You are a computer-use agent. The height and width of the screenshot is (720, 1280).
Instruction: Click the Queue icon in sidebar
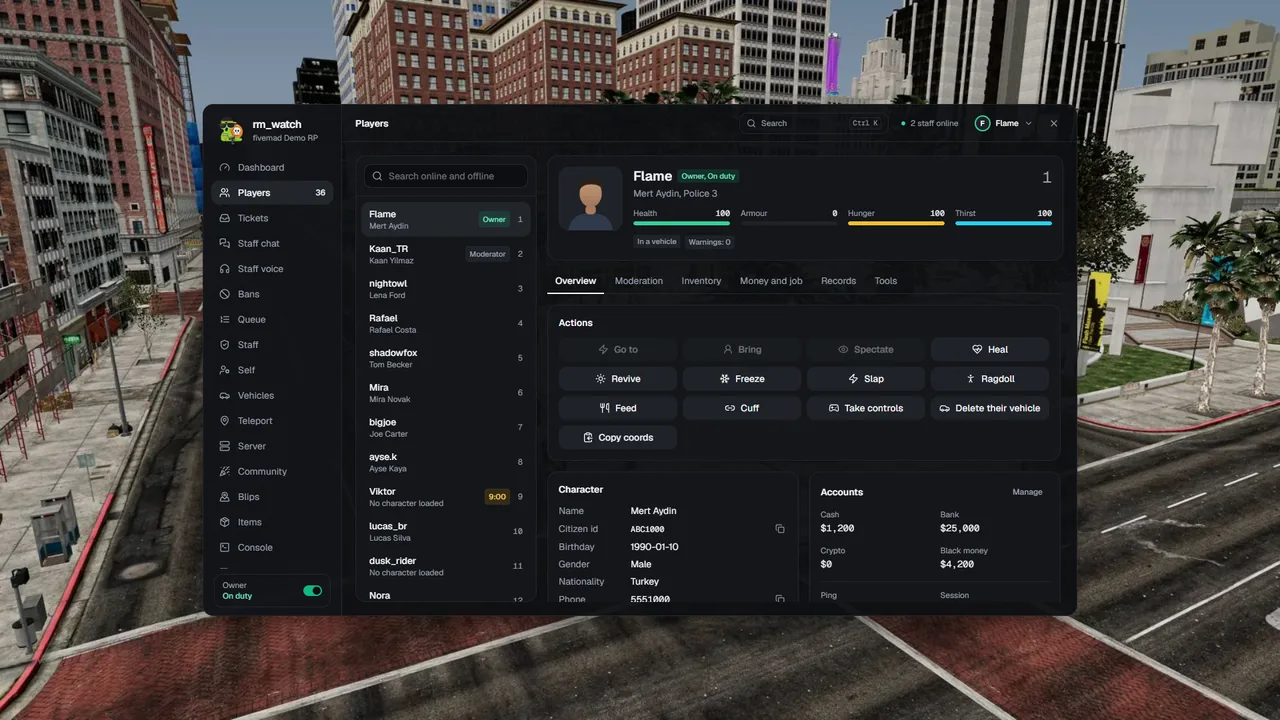225,319
